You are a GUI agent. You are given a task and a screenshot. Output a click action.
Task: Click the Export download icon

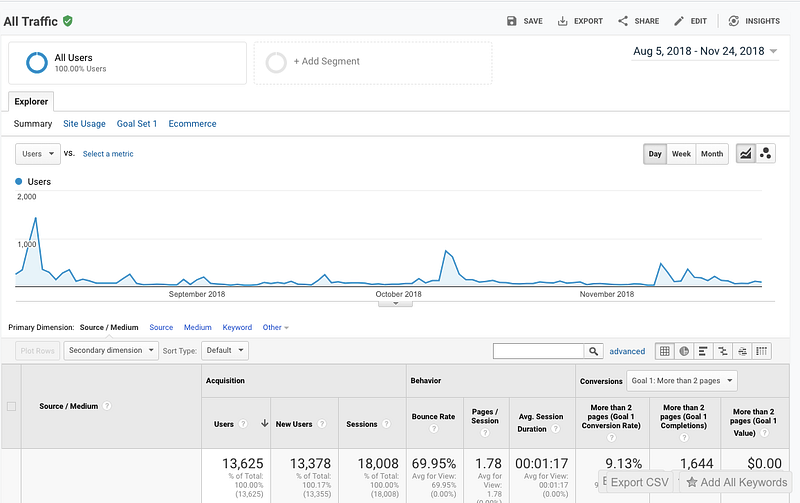562,21
